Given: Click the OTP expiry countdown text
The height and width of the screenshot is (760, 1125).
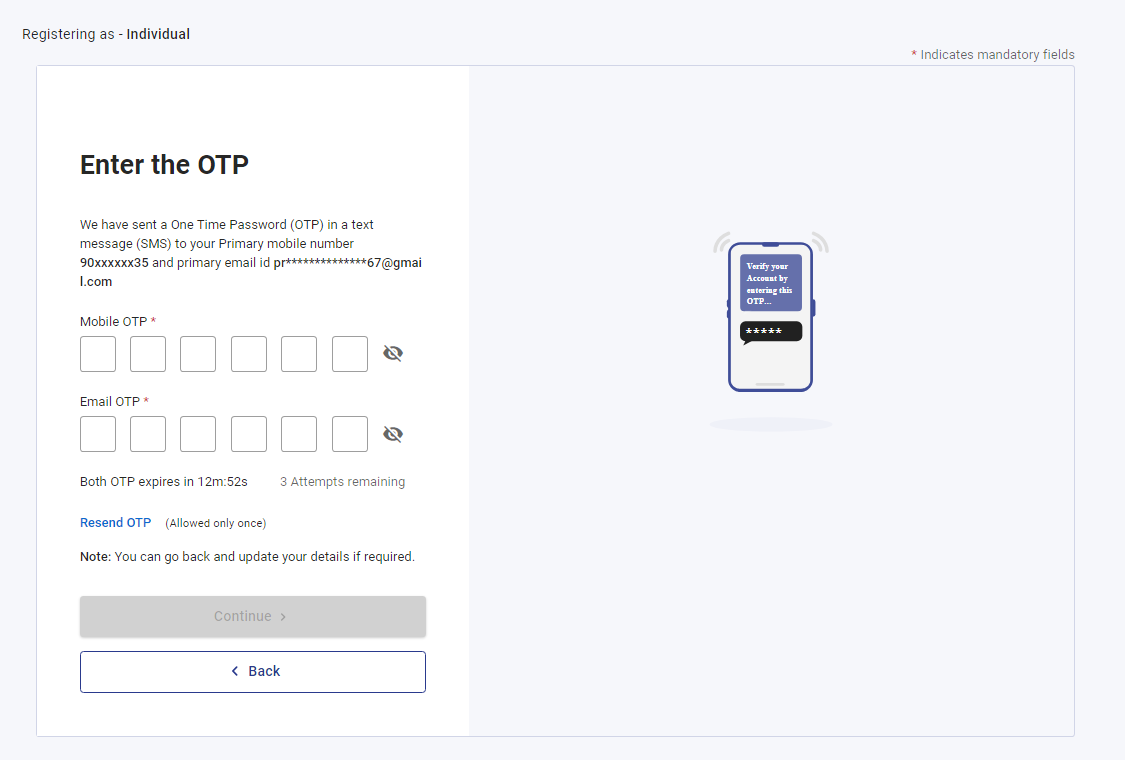Looking at the screenshot, I should coord(164,482).
